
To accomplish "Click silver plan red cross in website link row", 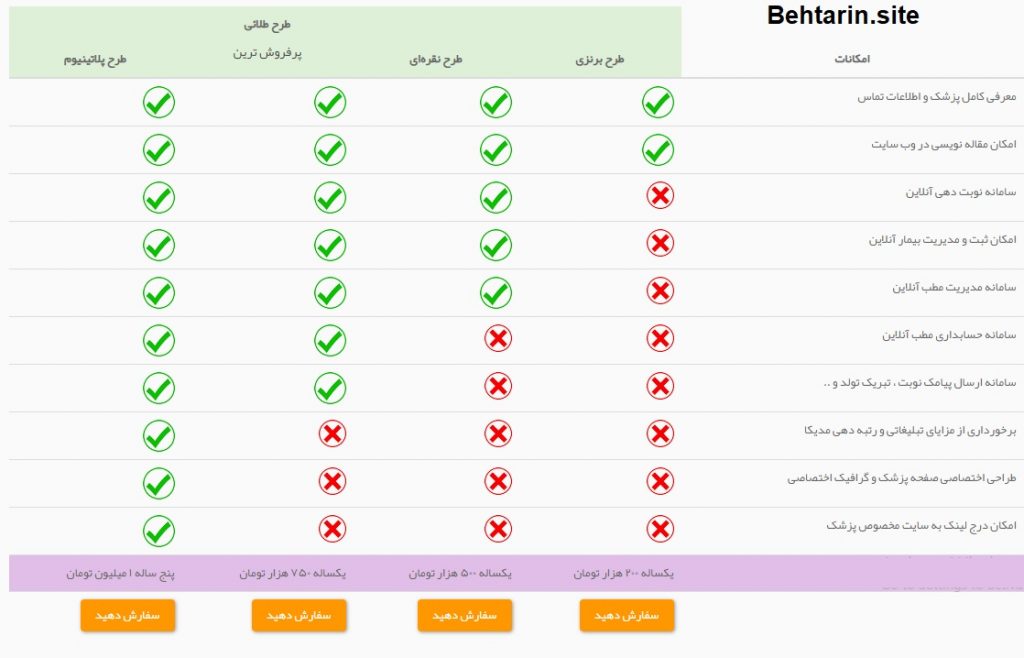I will [498, 529].
